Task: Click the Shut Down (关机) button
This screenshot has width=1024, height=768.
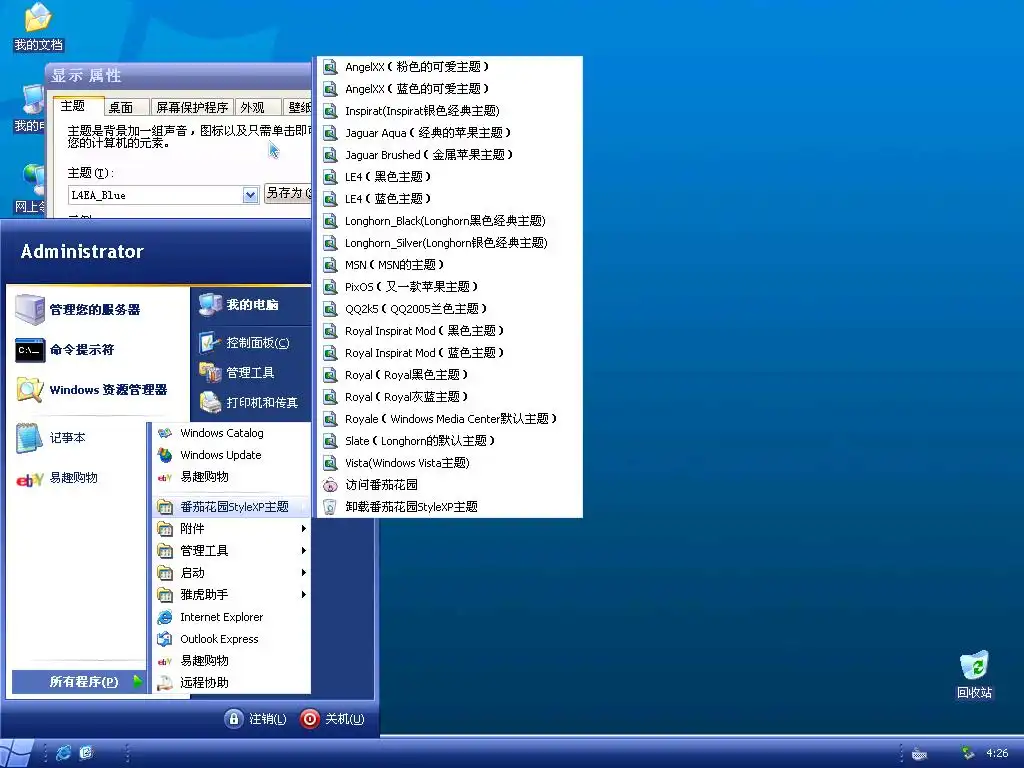Action: 332,718
